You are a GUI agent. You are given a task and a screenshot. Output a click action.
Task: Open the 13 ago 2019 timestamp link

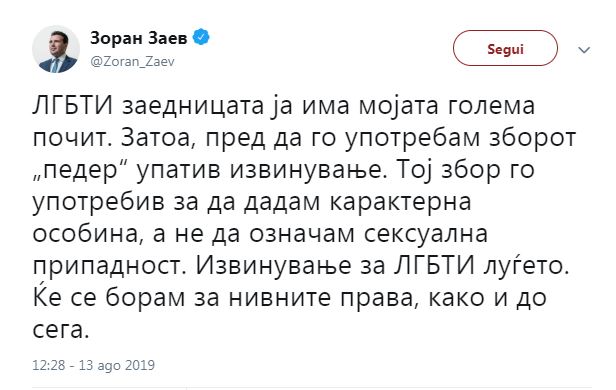pyautogui.click(x=94, y=365)
